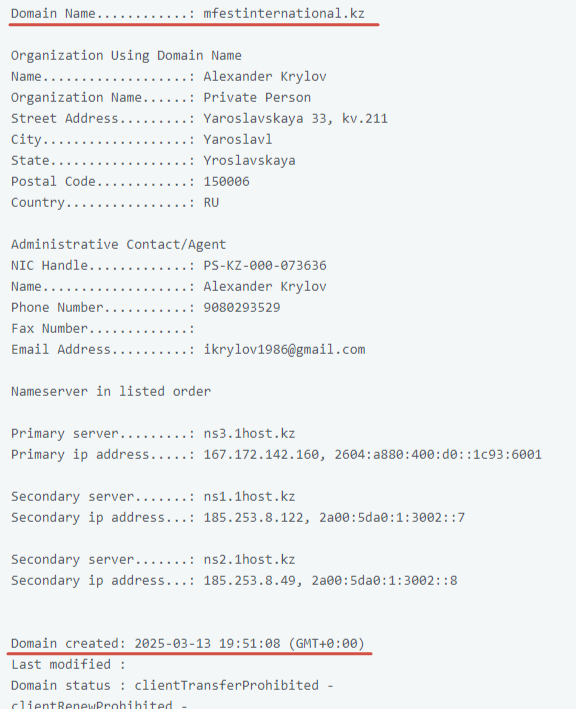This screenshot has width=576, height=709.
Task: Click the primary server ns3.1host.kz
Action: [x=249, y=434]
